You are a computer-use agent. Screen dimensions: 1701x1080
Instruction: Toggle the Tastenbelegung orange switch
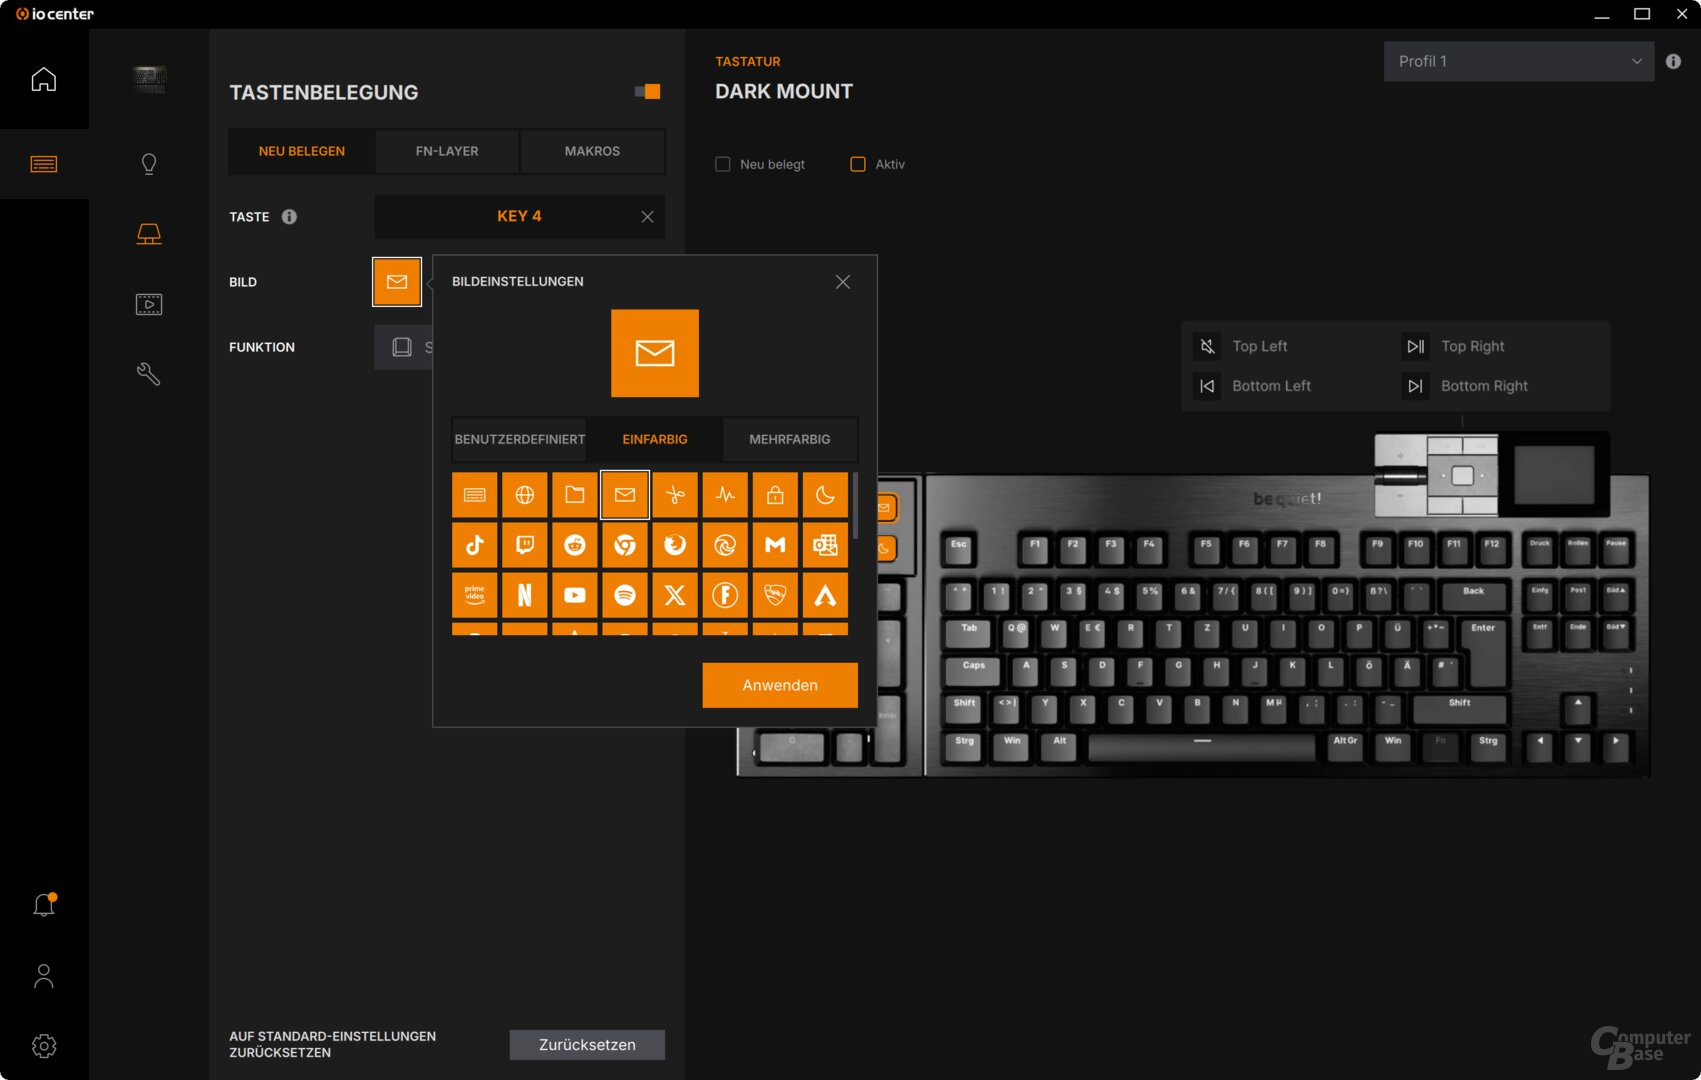click(648, 92)
